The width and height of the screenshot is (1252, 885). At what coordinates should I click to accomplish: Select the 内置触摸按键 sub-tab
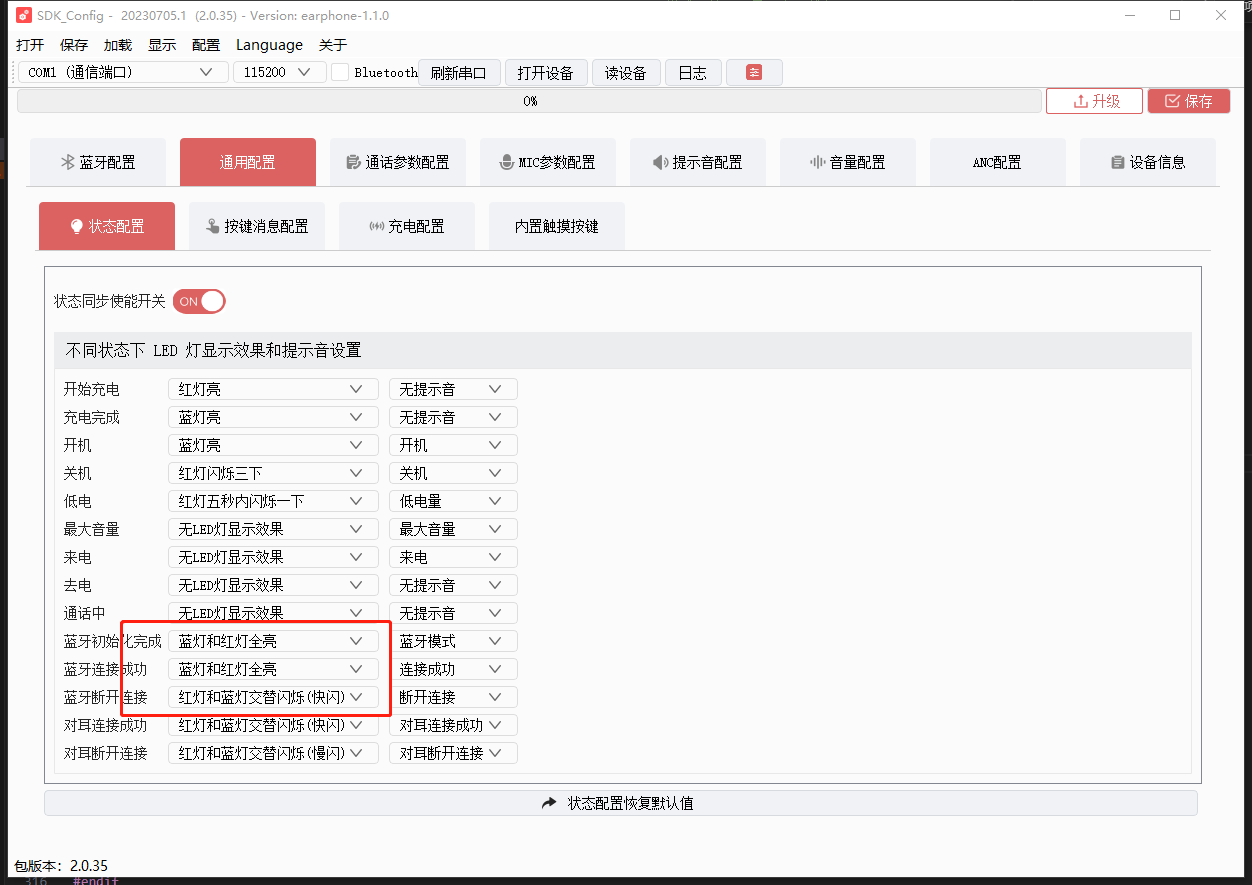click(x=557, y=226)
